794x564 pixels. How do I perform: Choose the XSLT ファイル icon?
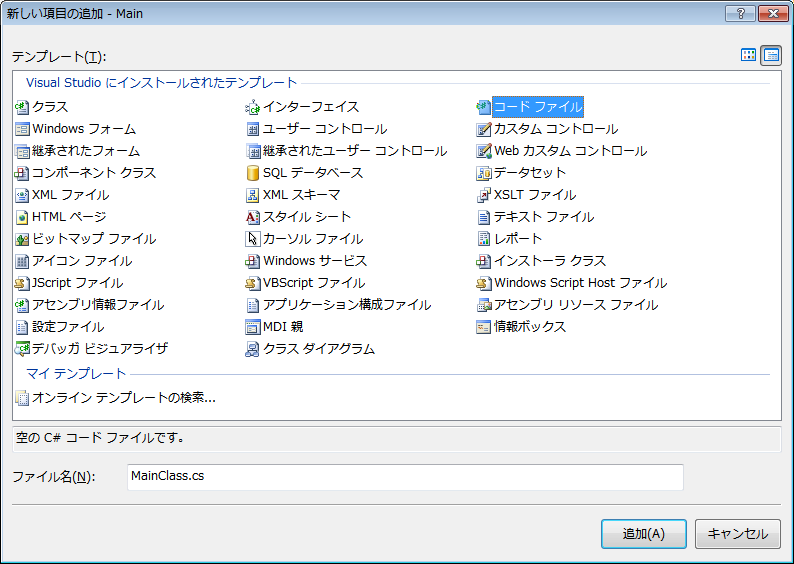pyautogui.click(x=484, y=195)
